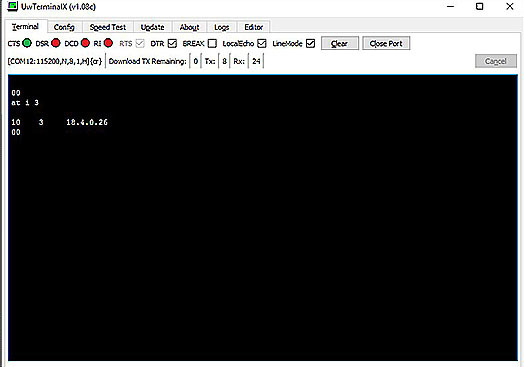Click the CTS green status indicator

coord(27,43)
